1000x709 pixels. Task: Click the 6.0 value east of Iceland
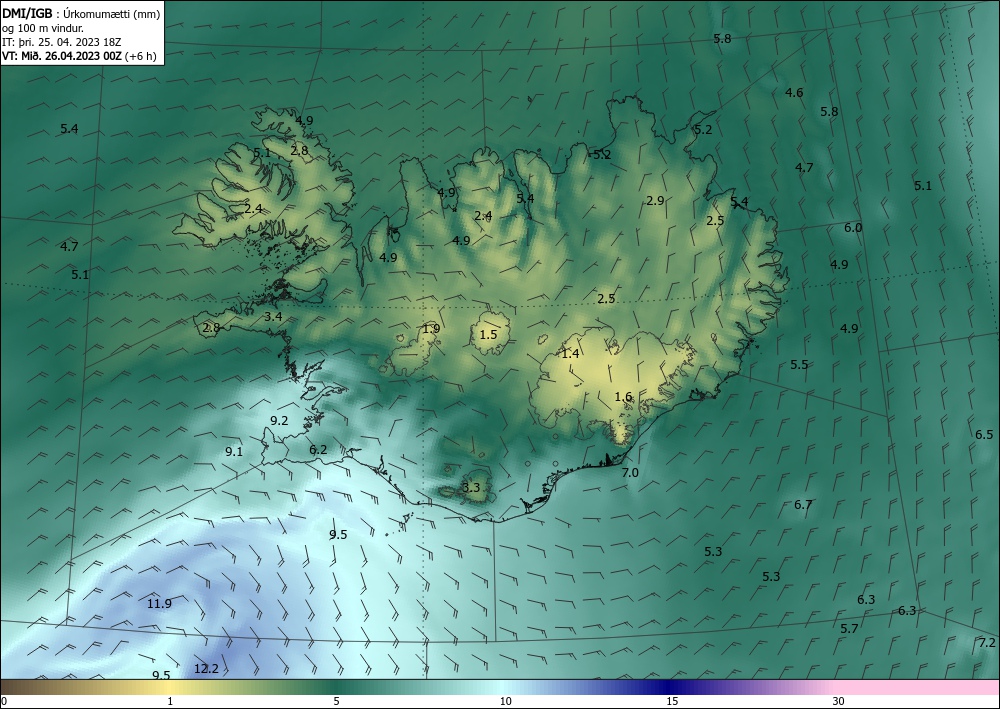tap(853, 228)
